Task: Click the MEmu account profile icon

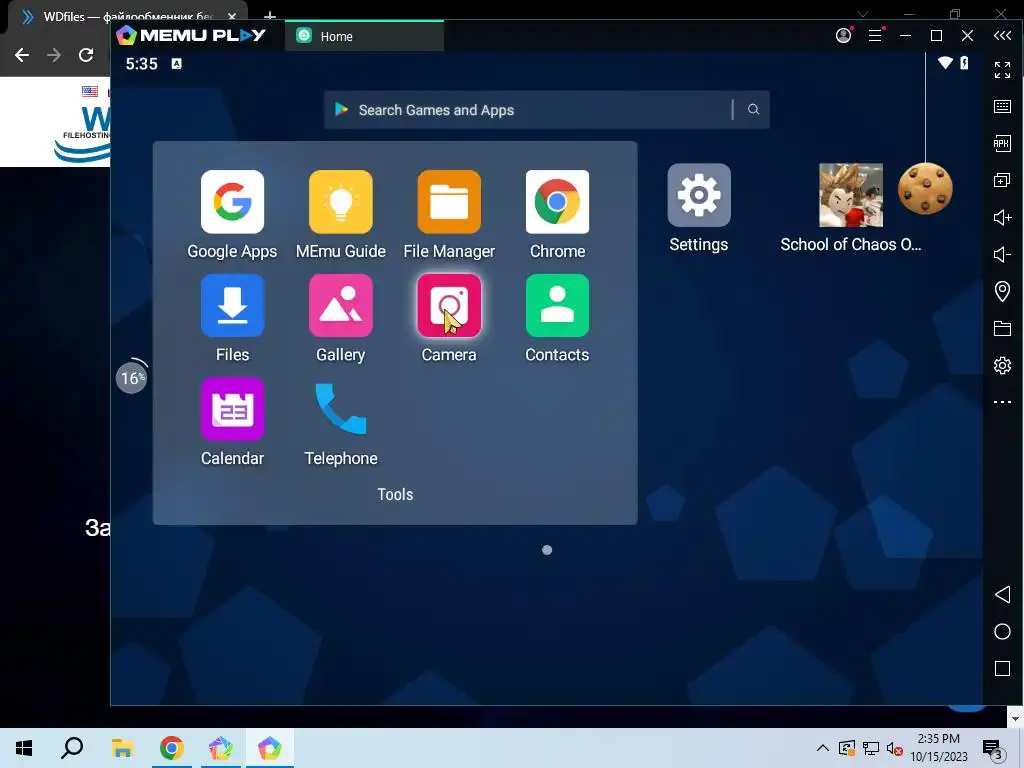Action: click(x=844, y=35)
